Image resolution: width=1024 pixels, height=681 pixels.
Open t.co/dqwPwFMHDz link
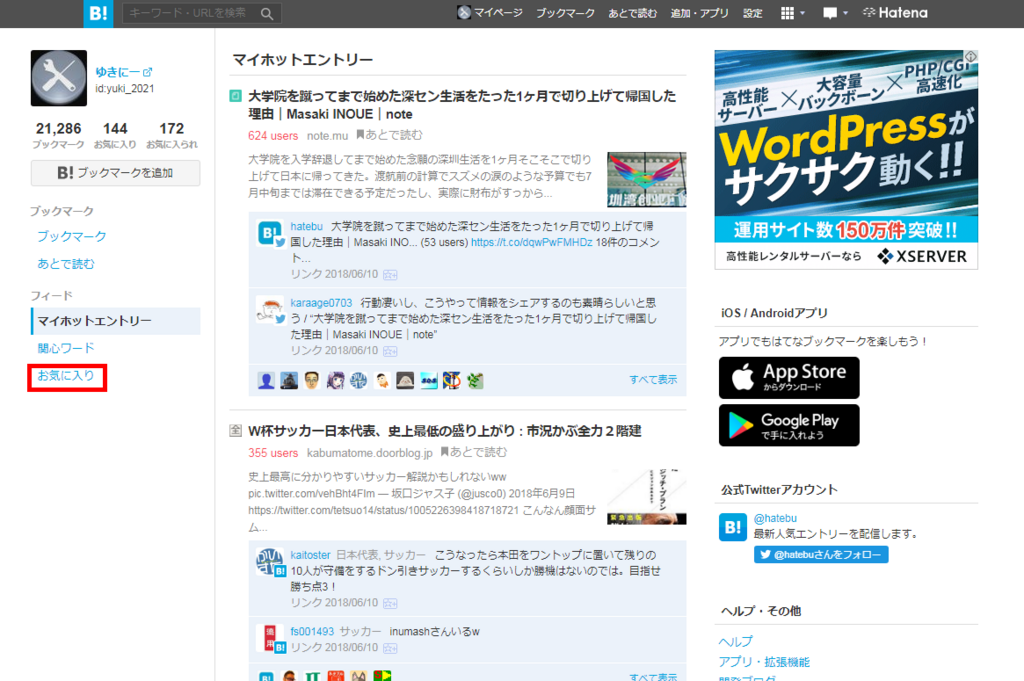pos(532,242)
